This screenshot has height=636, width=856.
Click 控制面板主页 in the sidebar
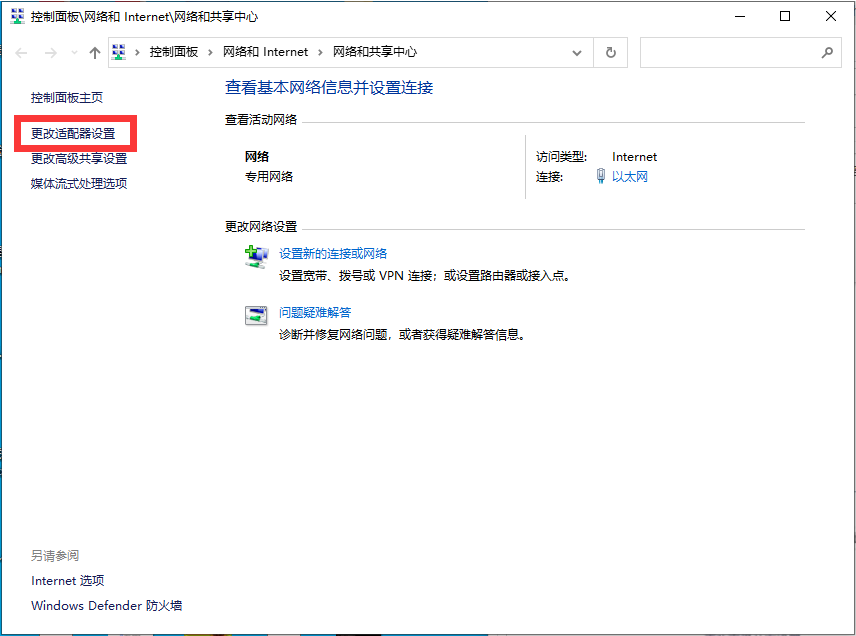(x=68, y=97)
